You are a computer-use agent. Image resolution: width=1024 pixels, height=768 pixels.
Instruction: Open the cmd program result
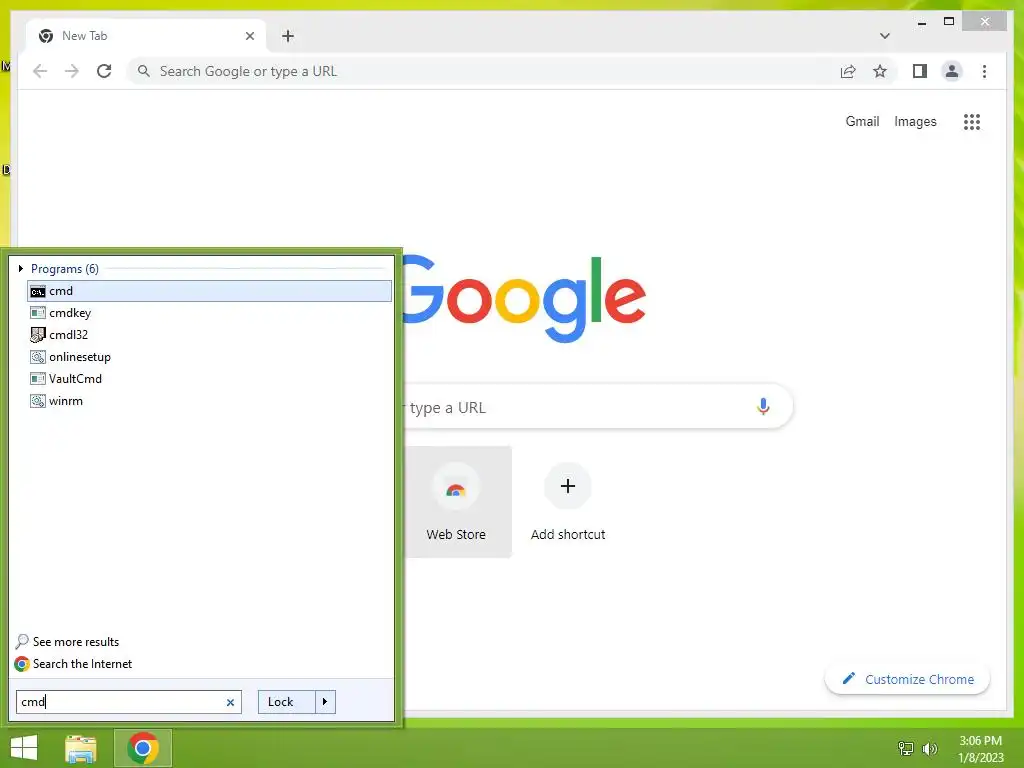point(209,291)
